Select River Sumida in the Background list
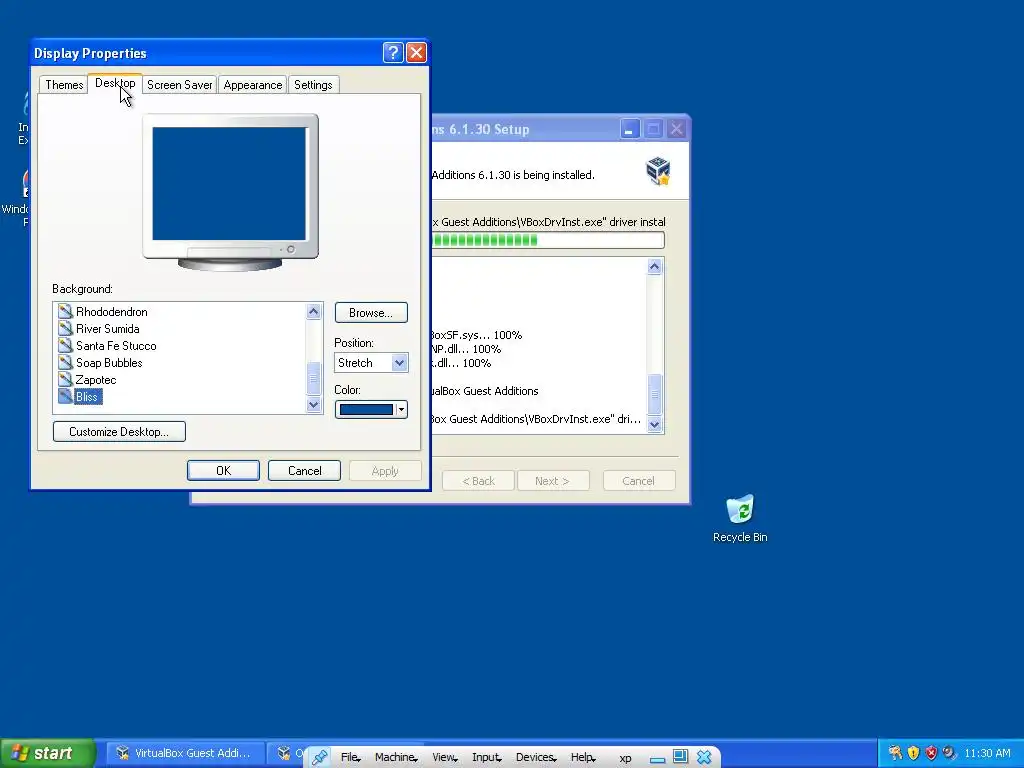 [x=108, y=328]
